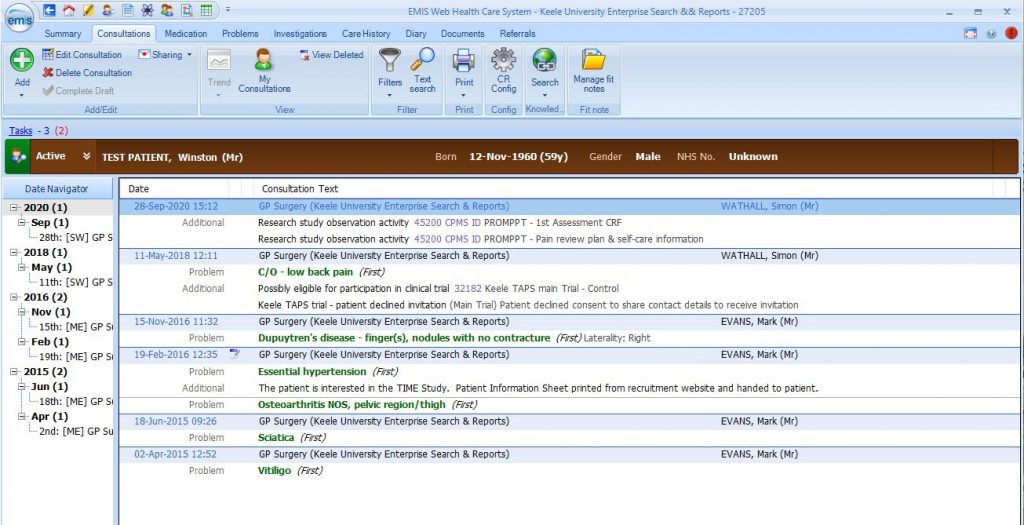The image size is (1024, 525).
Task: Click the screen picture icon near top right
Action: point(970,34)
